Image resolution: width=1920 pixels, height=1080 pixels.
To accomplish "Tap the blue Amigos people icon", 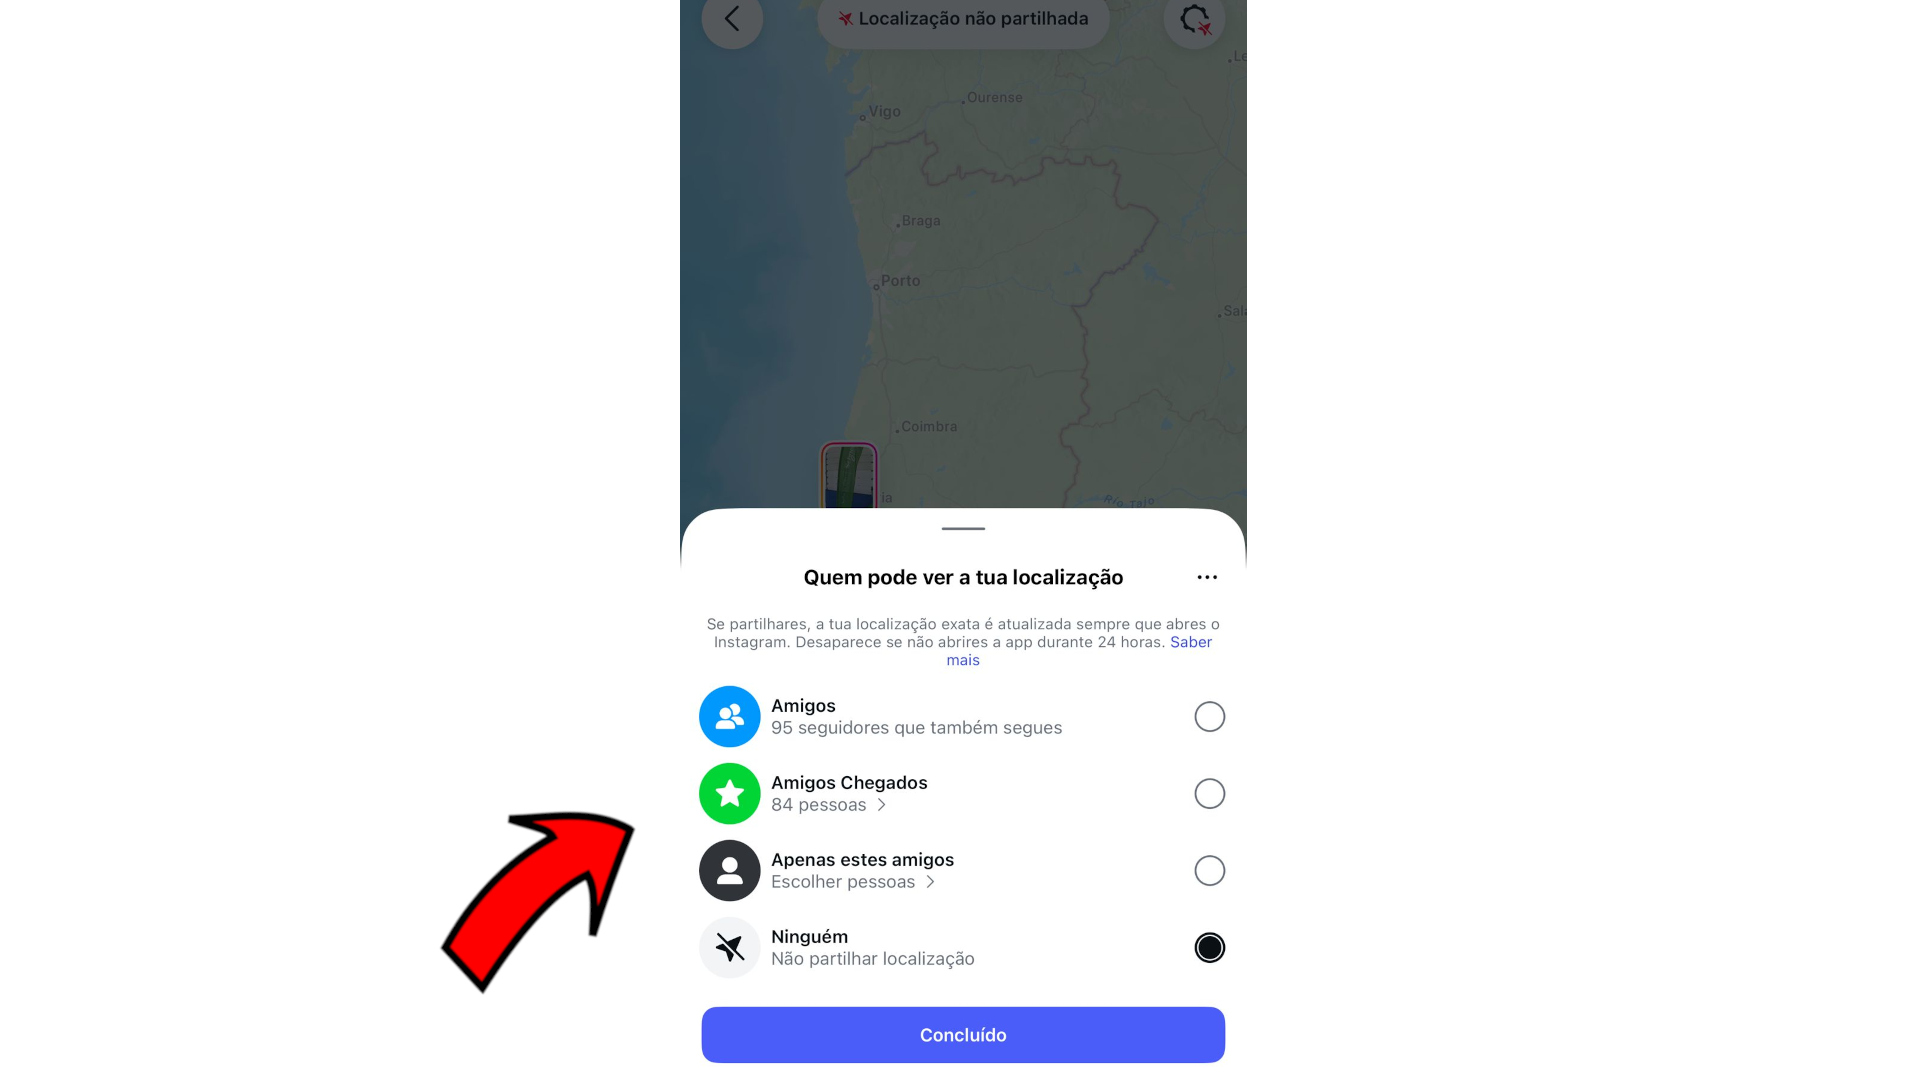I will pyautogui.click(x=730, y=716).
